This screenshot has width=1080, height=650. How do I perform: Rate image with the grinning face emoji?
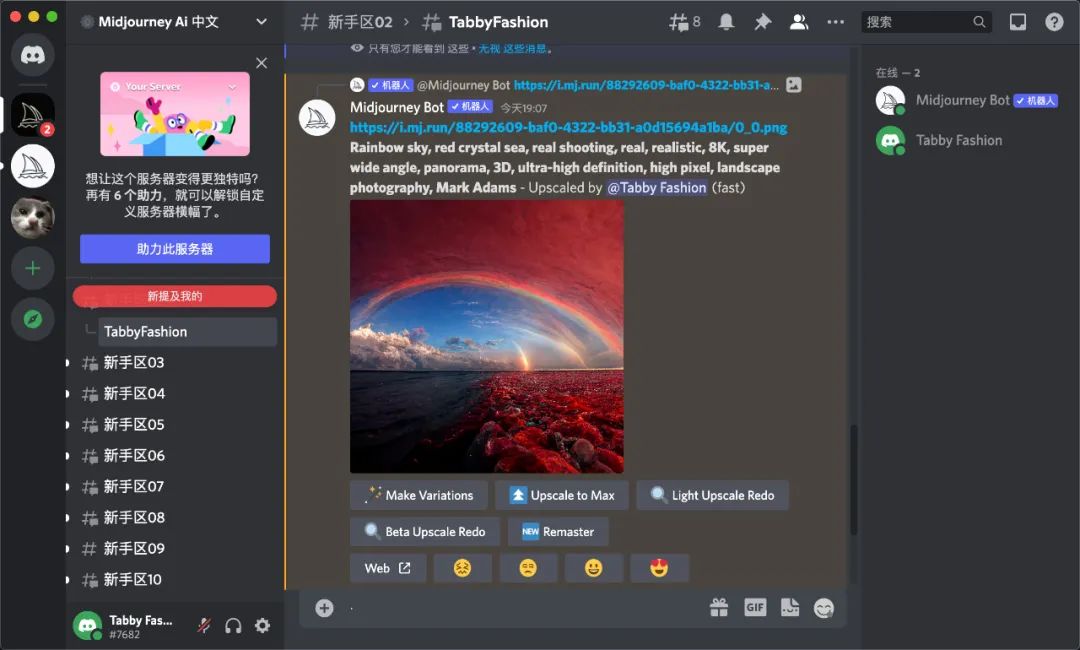click(594, 568)
